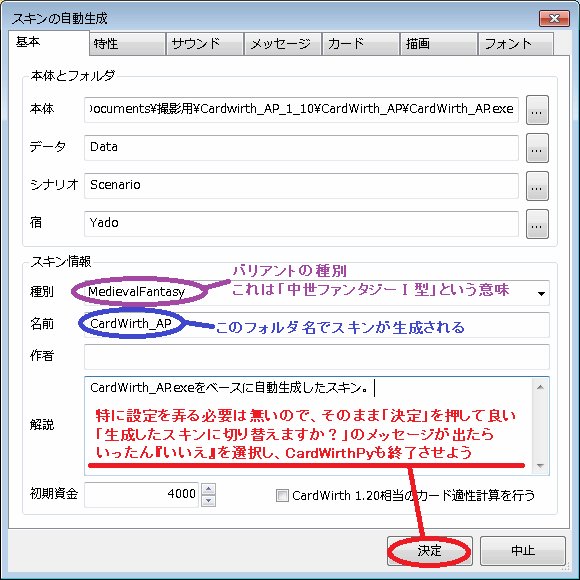Increase 初期資金 with the up arrow
This screenshot has width=580, height=580.
209,489
